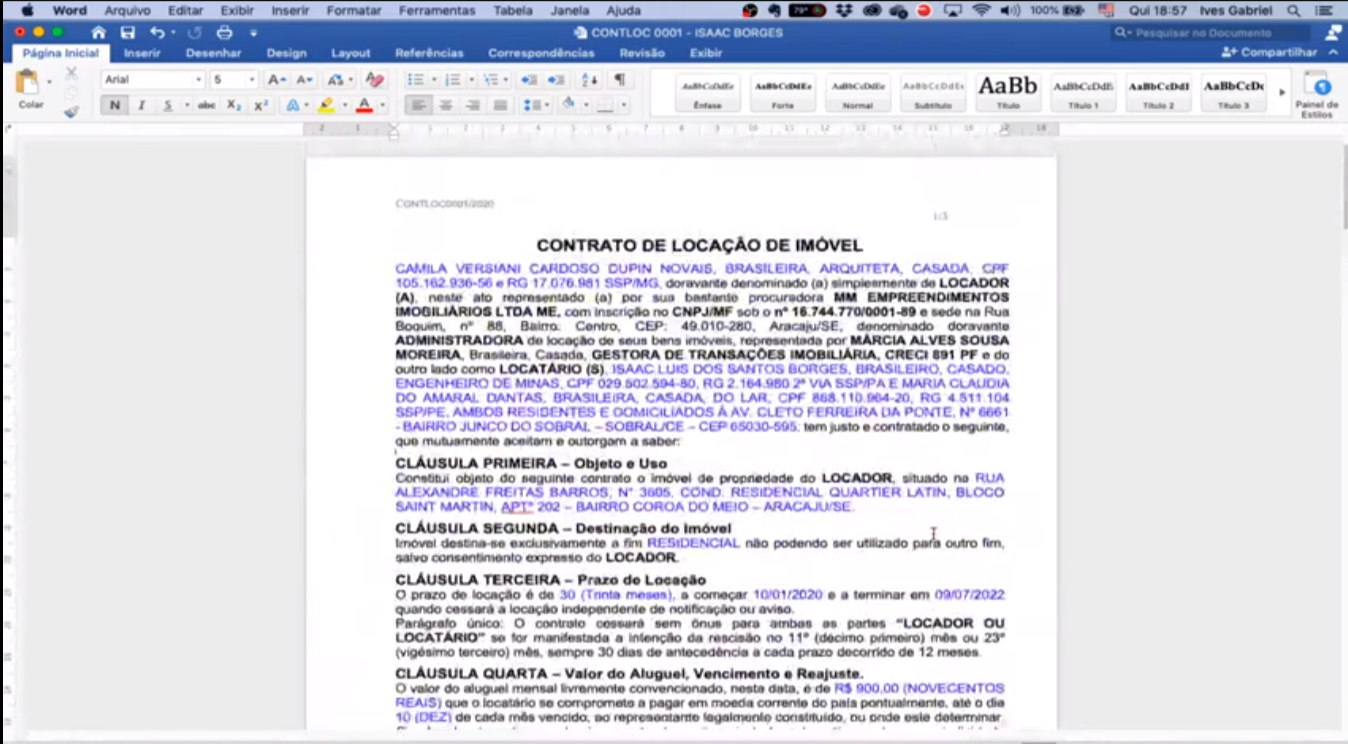Image resolution: width=1348 pixels, height=744 pixels.
Task: Click the Print icon in quick access toolbar
Action: point(224,33)
